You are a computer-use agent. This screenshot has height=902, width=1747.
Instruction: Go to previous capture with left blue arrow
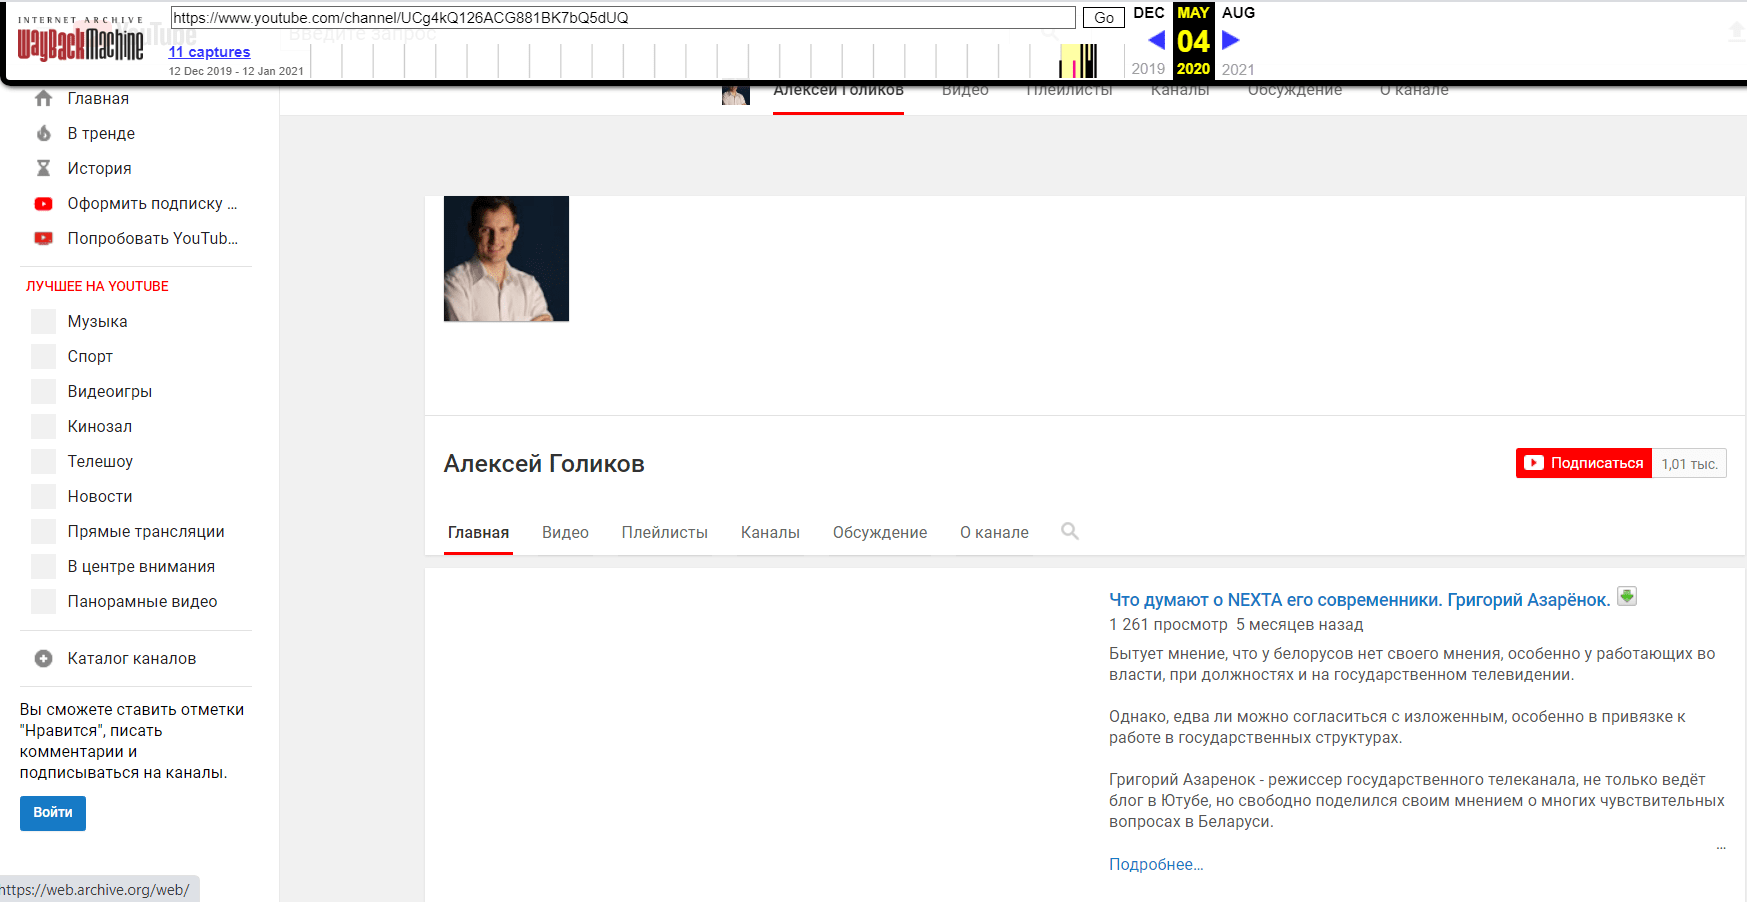coord(1156,40)
